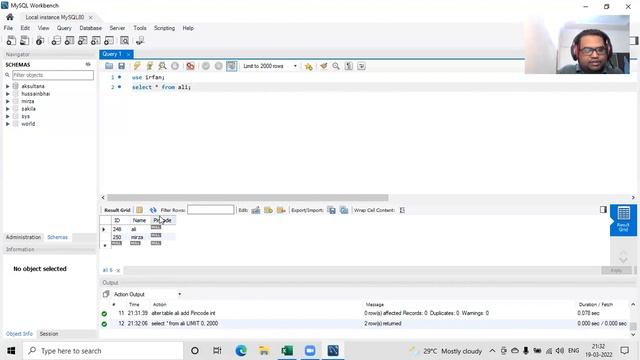The image size is (640, 360).
Task: Open the Object Info tab
Action: 19,334
